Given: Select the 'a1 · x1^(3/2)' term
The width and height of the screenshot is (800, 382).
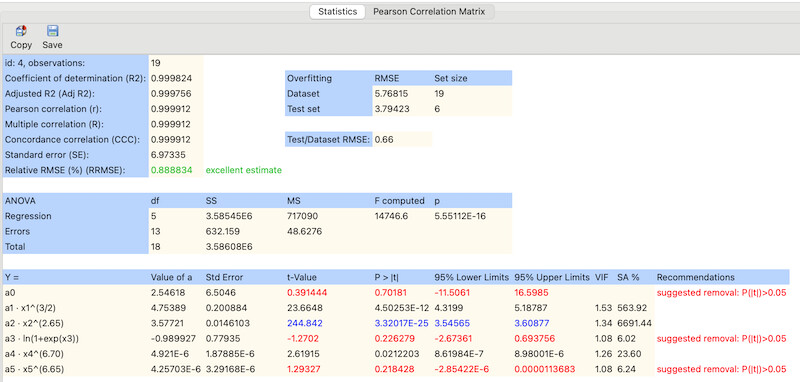Looking at the screenshot, I should (x=29, y=308).
